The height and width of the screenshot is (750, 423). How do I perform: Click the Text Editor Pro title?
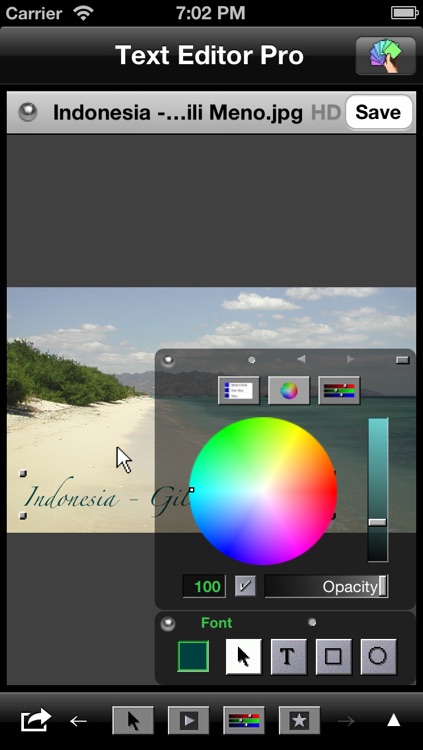pos(210,55)
